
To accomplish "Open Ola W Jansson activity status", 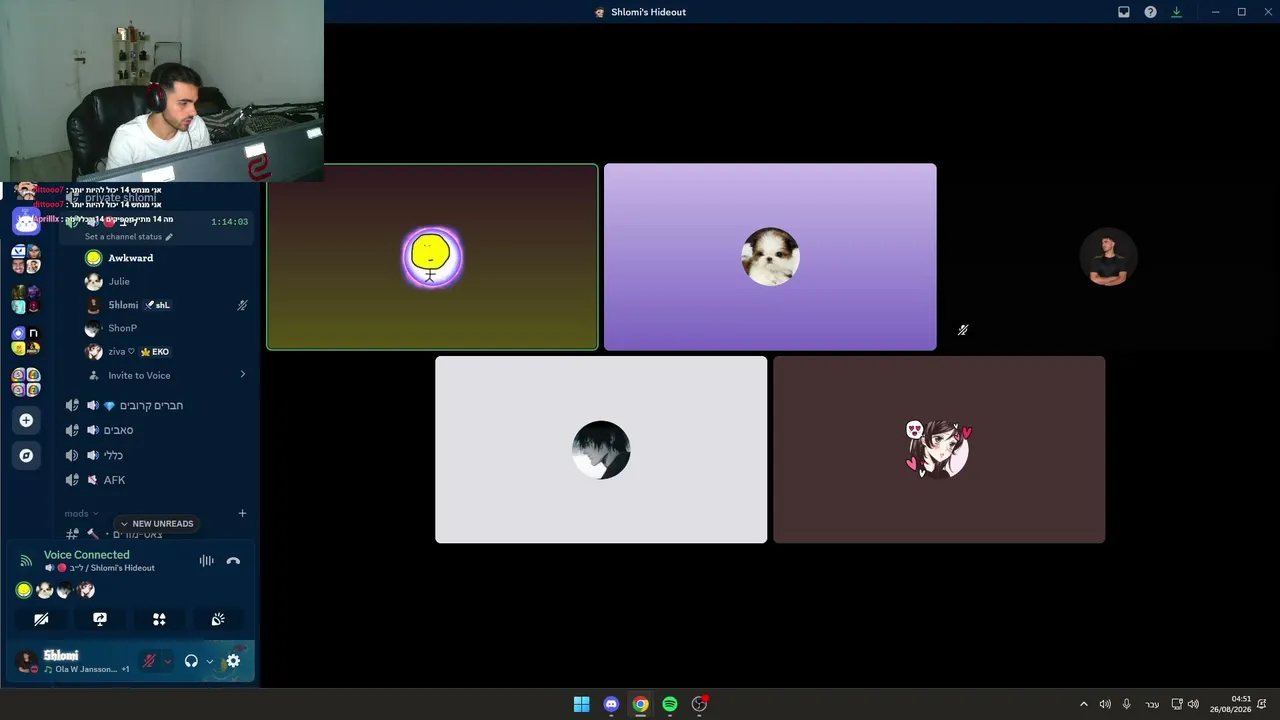I will 86,669.
